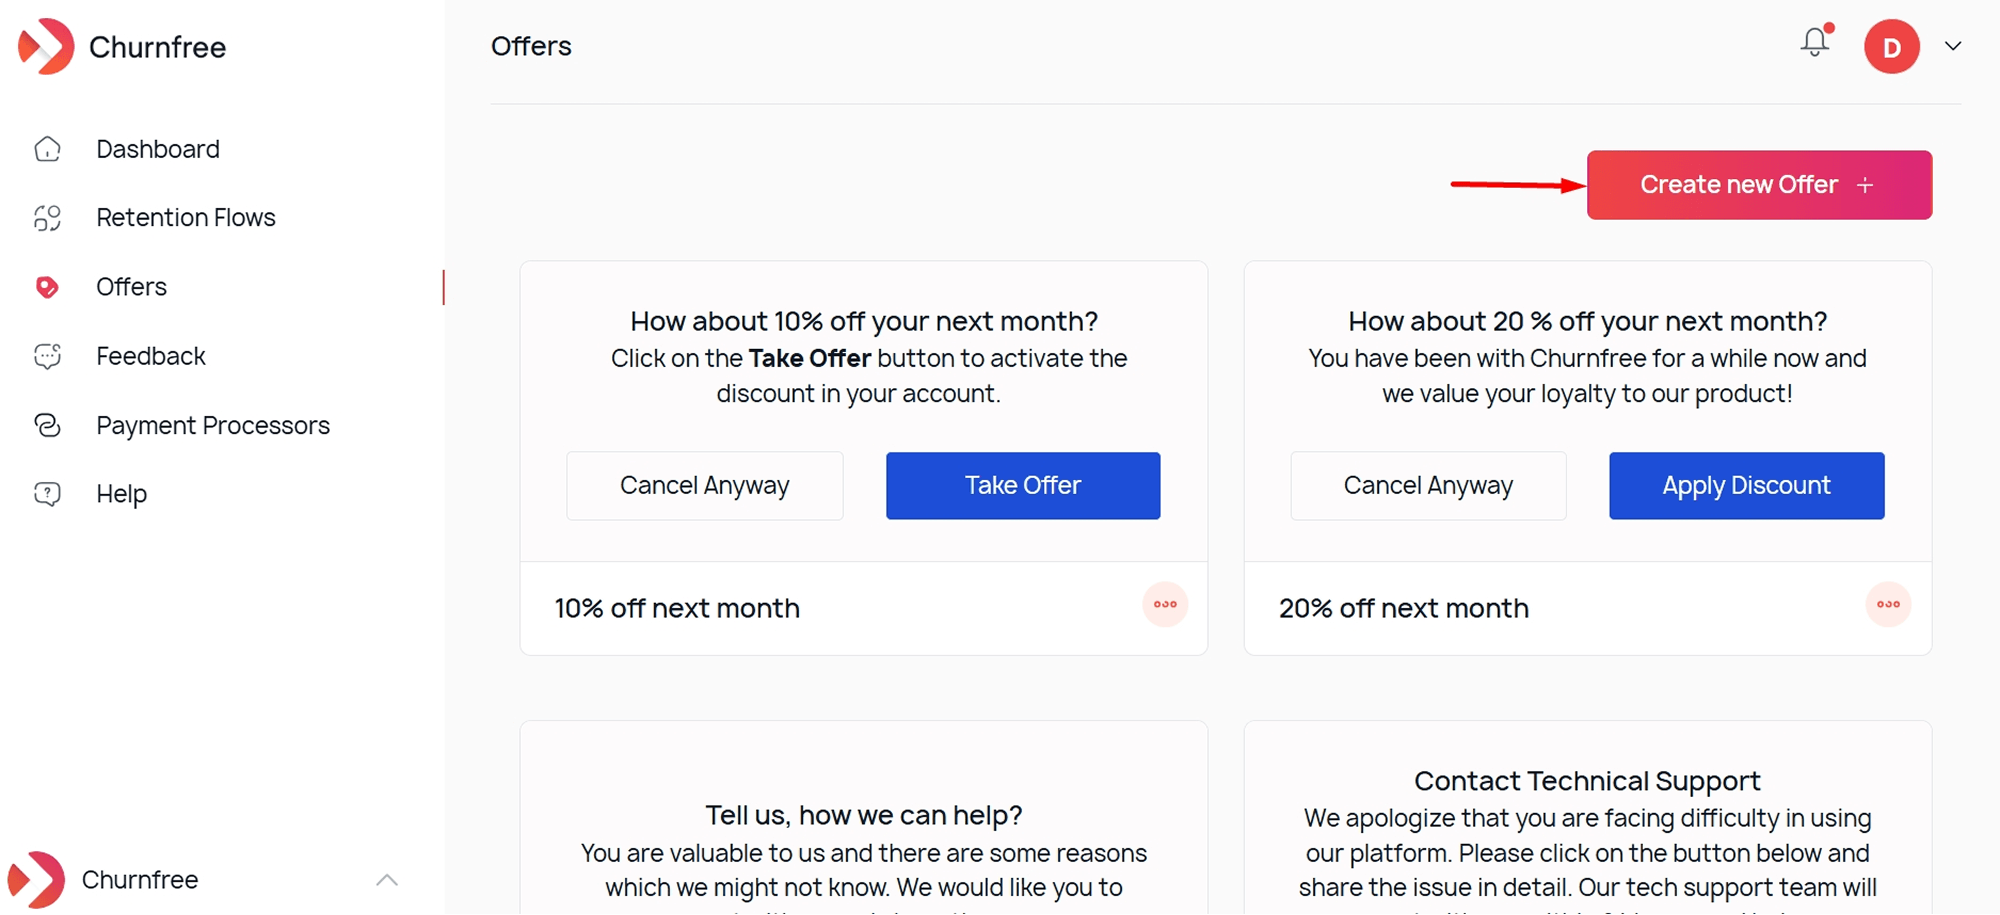Open Feedback using its chat bubble icon
The image size is (2000, 915).
click(46, 355)
